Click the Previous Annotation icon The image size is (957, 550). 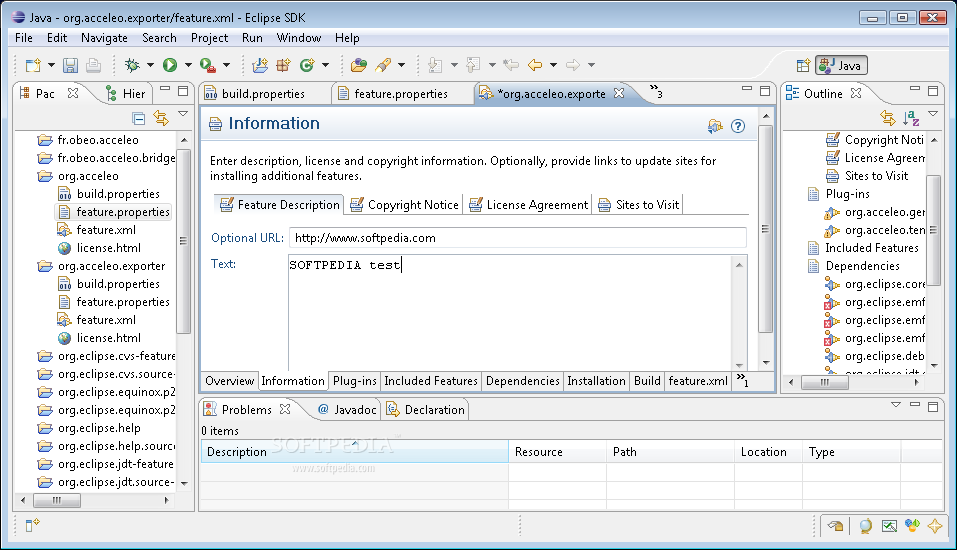[x=473, y=65]
